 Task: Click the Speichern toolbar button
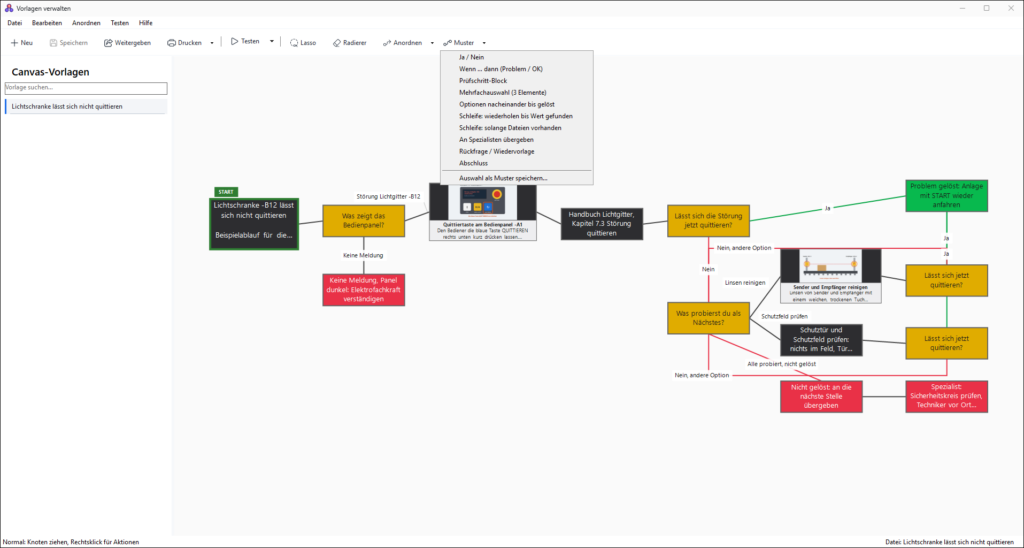pyautogui.click(x=69, y=42)
